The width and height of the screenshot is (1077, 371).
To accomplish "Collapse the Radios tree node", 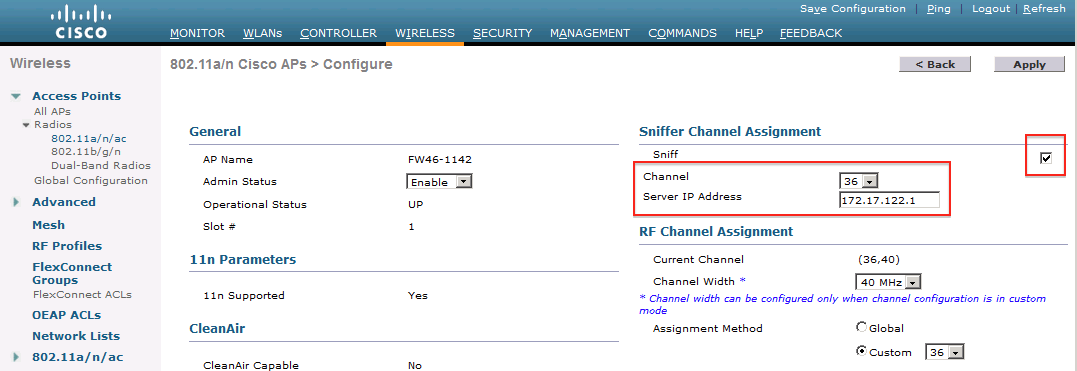I will coord(26,125).
